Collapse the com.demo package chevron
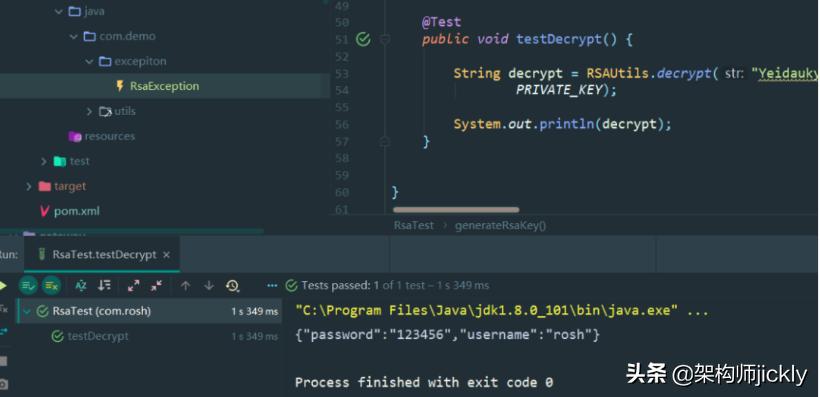The height and width of the screenshot is (397, 820). point(74,36)
